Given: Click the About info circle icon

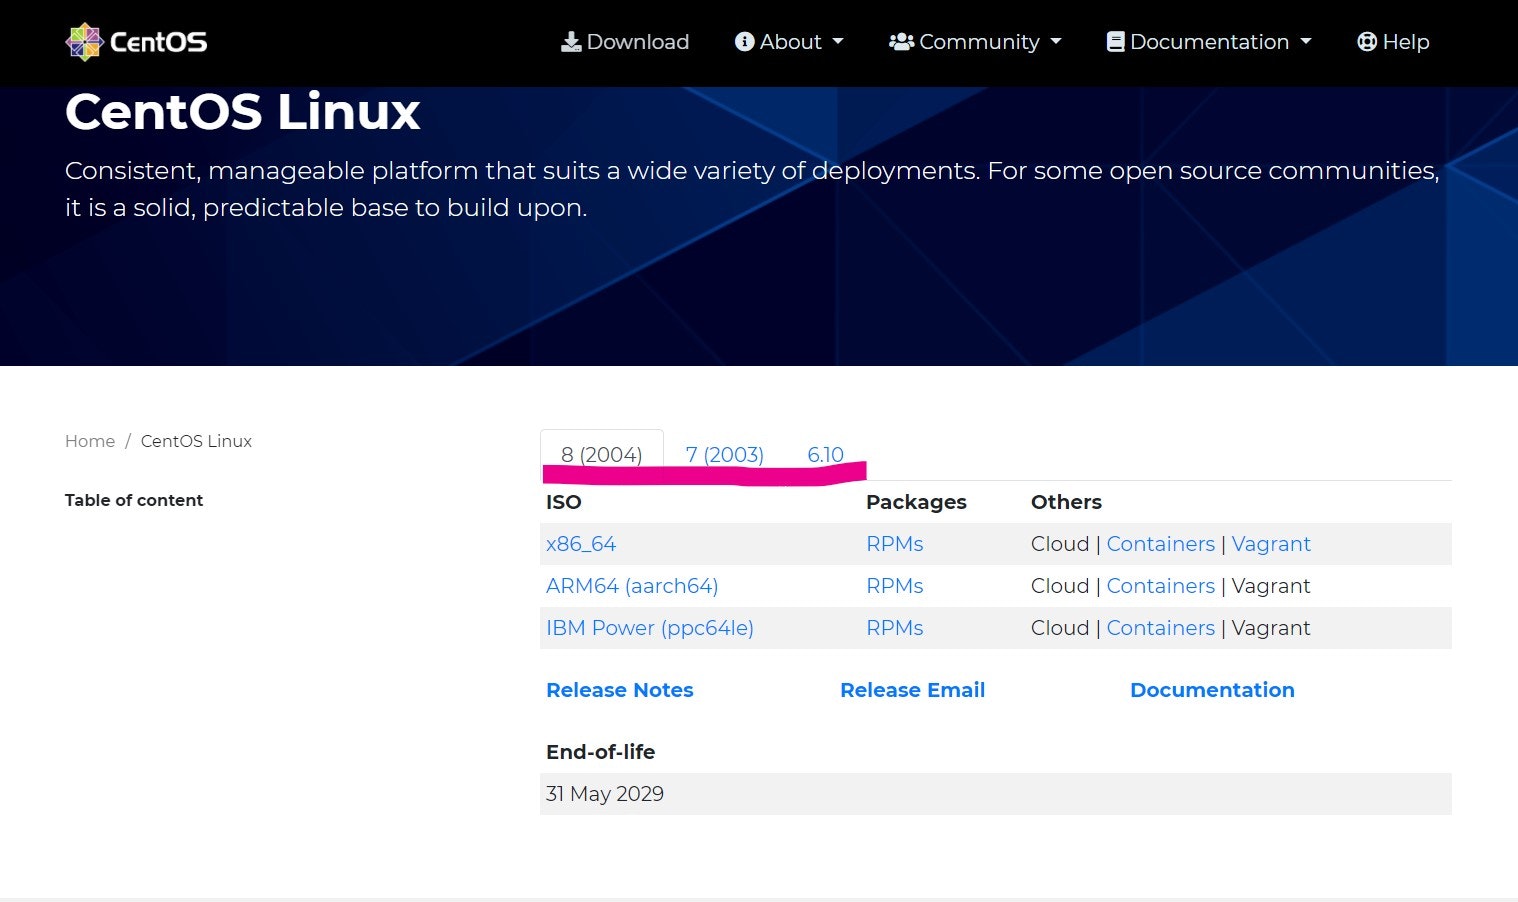Looking at the screenshot, I should pos(744,42).
